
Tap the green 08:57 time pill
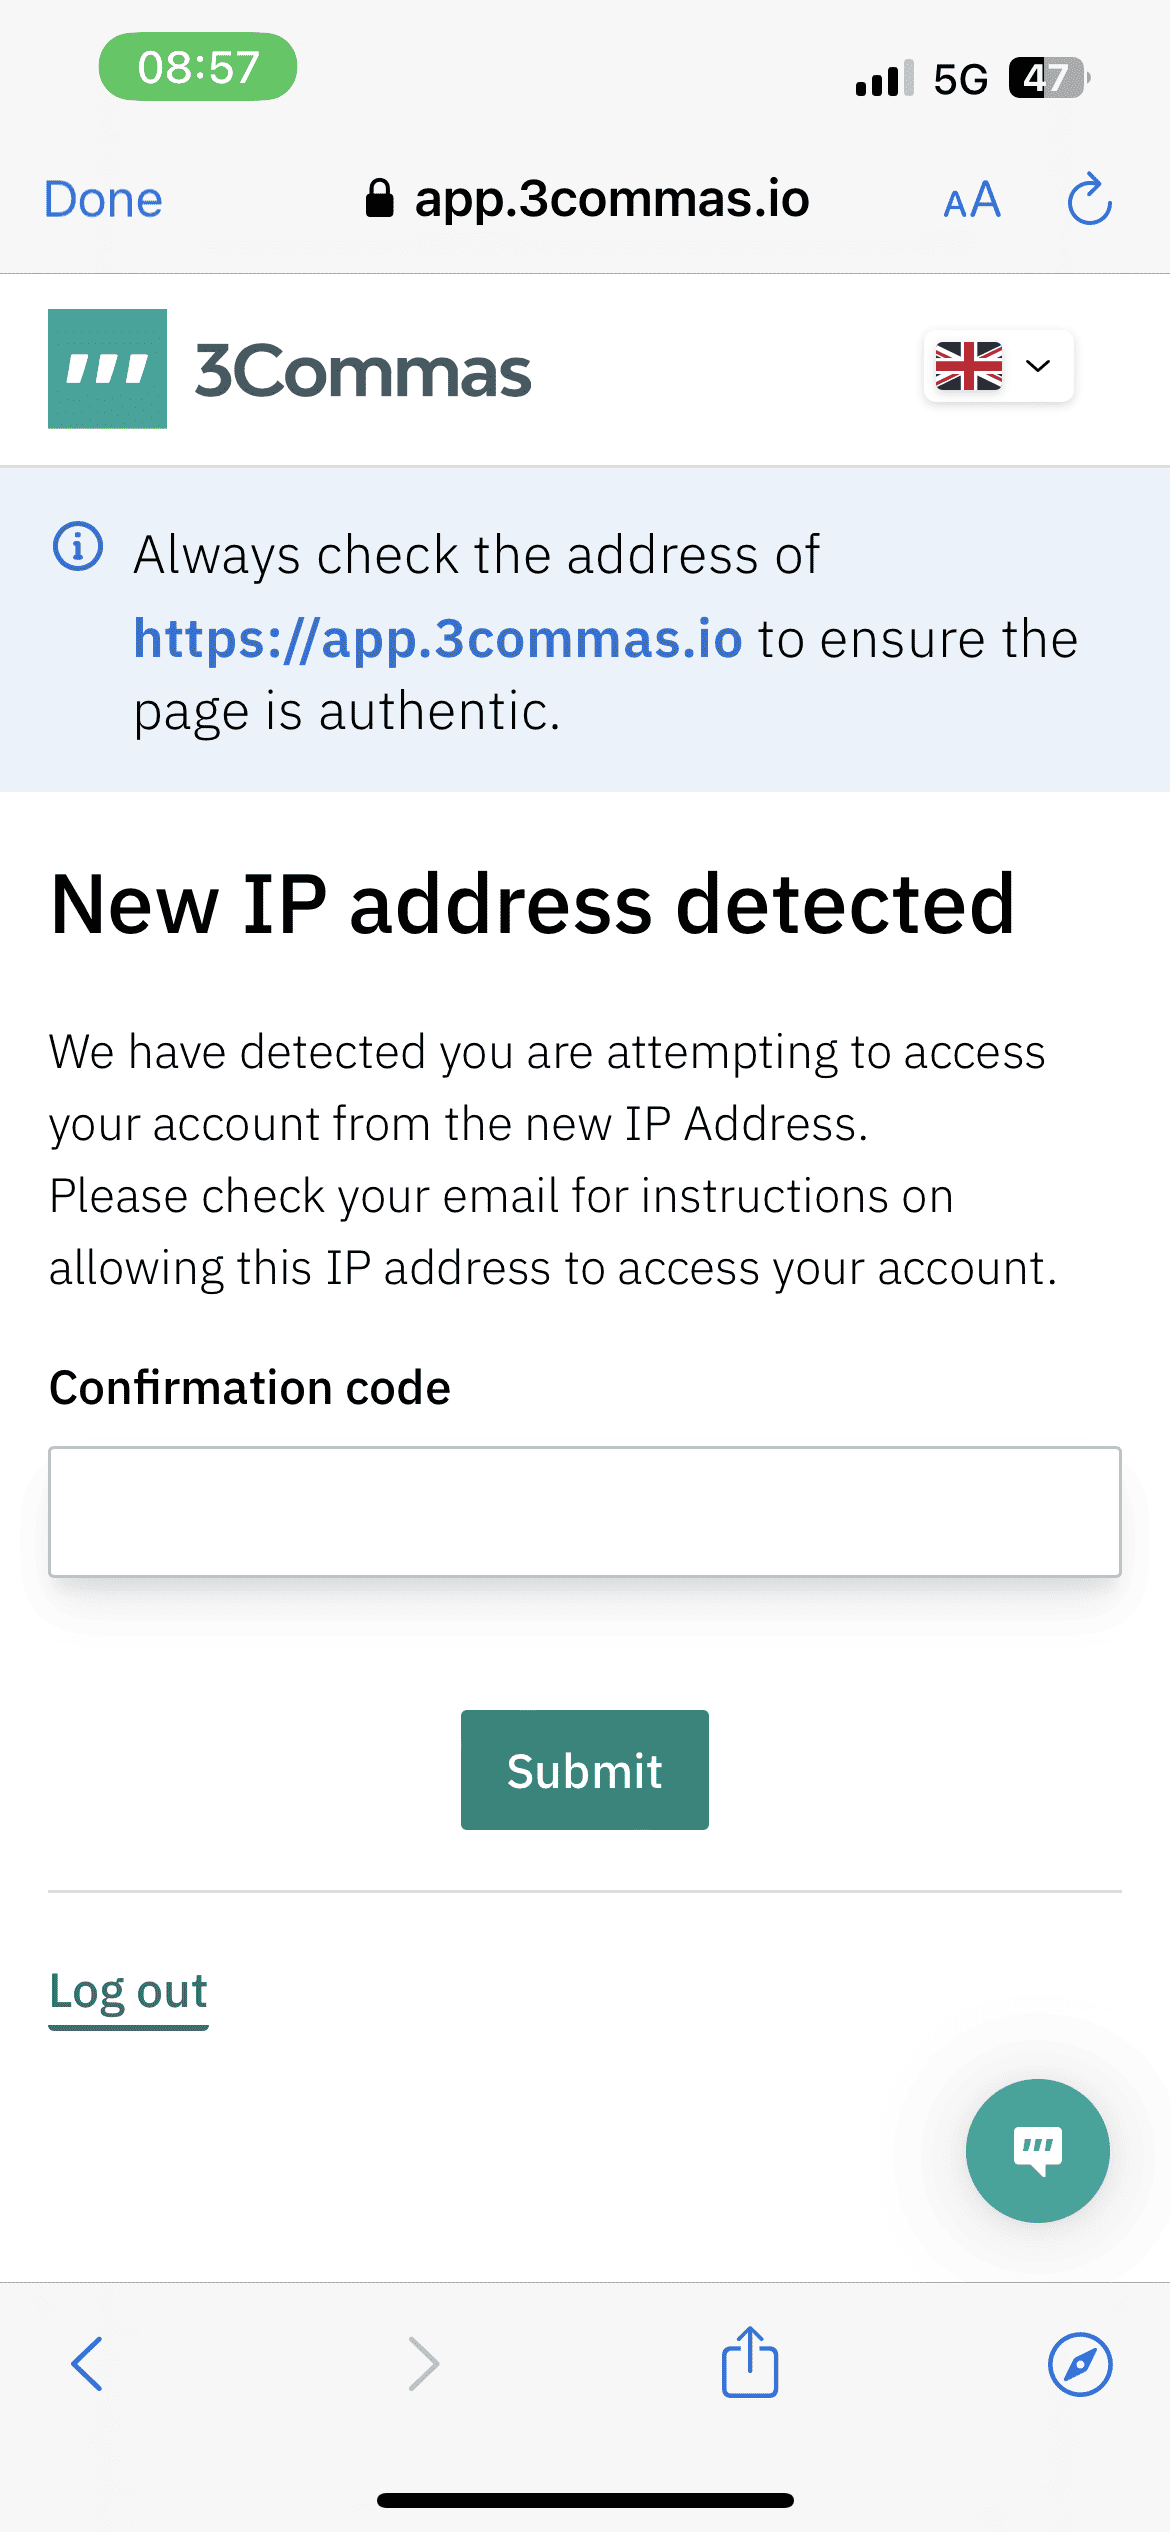click(x=198, y=67)
